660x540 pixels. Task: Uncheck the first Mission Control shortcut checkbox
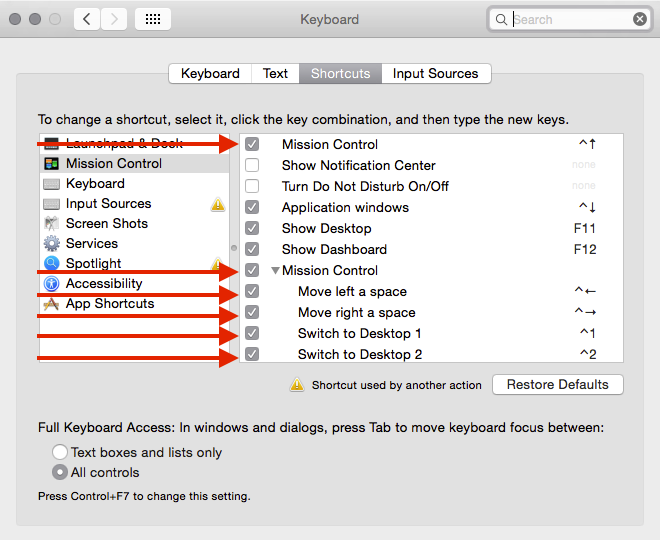[252, 144]
